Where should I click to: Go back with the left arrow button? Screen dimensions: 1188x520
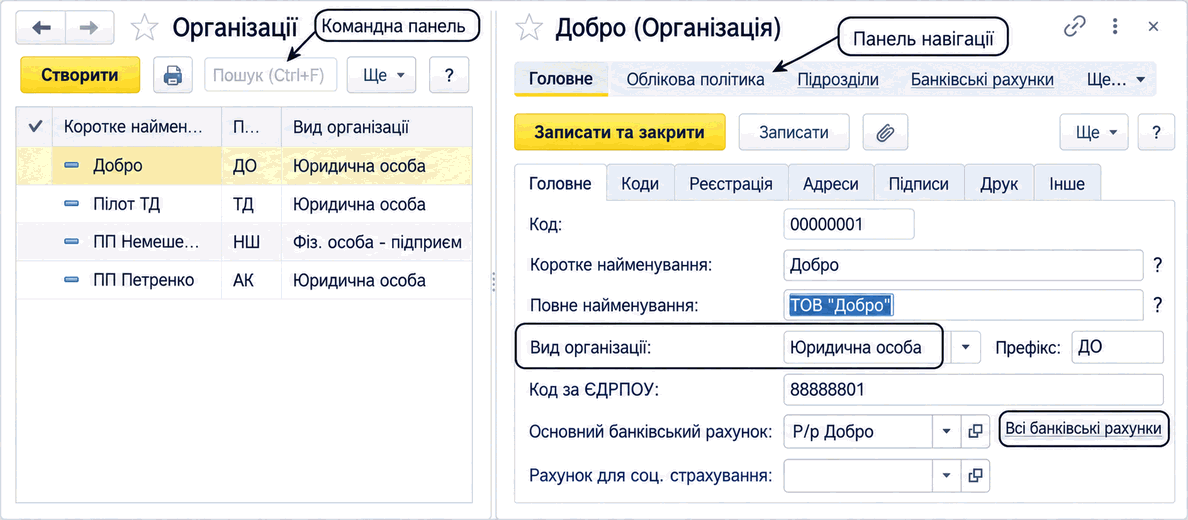41,28
